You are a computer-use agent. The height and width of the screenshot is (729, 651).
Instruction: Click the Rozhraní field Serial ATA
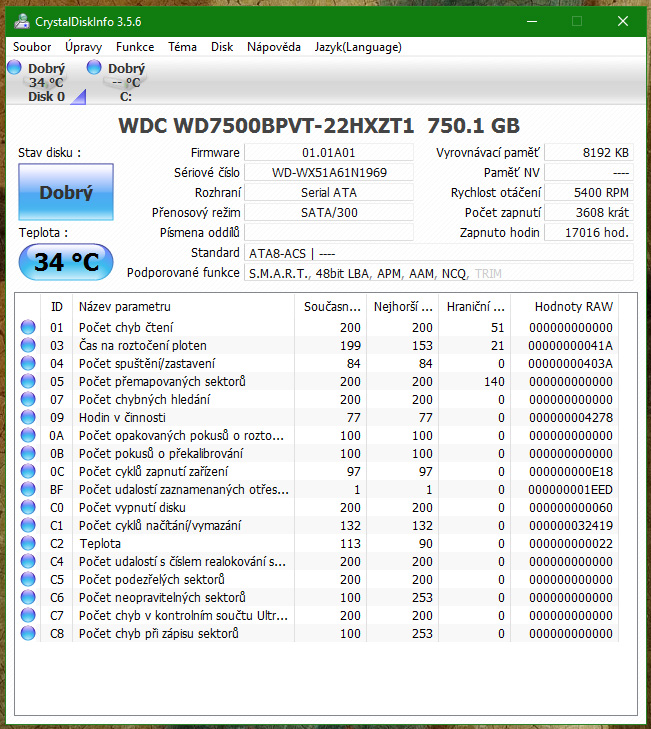tap(329, 192)
